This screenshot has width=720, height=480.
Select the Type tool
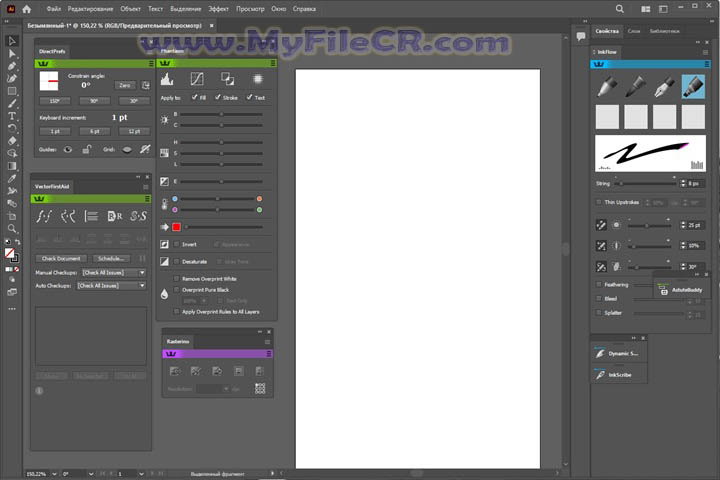[12, 116]
